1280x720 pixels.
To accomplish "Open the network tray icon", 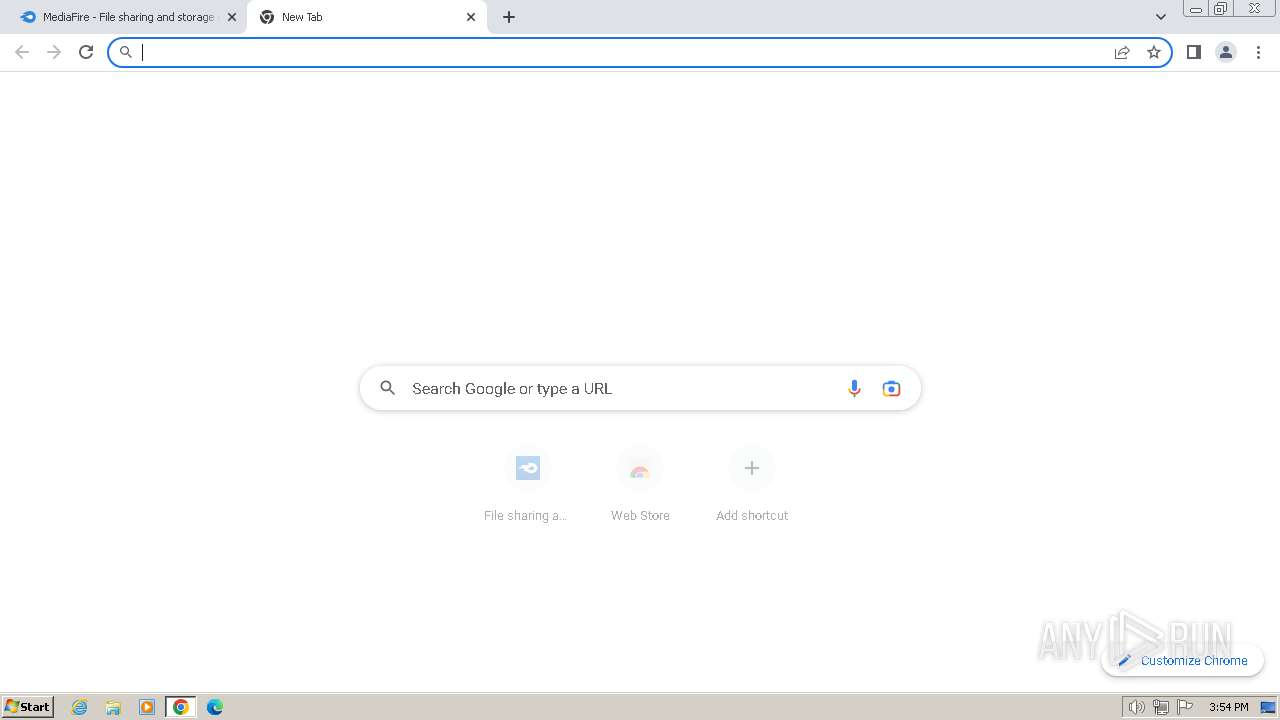I will pos(1161,707).
